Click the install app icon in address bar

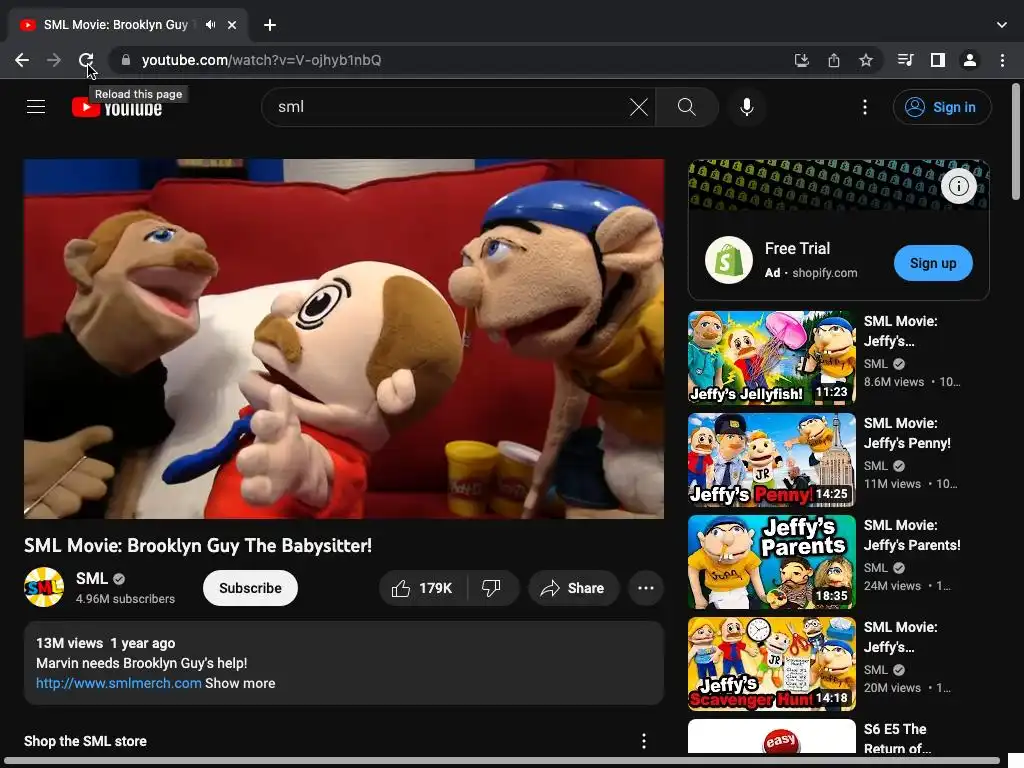[x=801, y=60]
